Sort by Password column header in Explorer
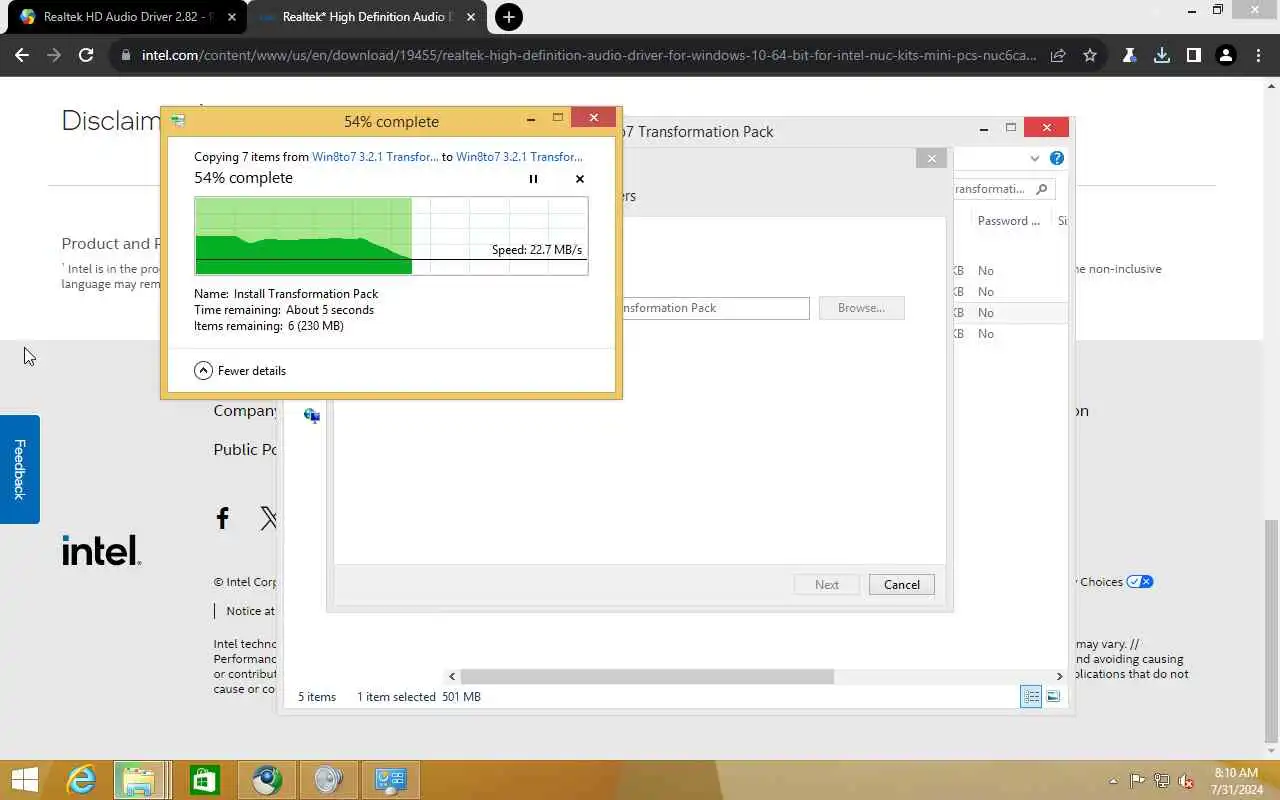The width and height of the screenshot is (1280, 800). 1009,221
